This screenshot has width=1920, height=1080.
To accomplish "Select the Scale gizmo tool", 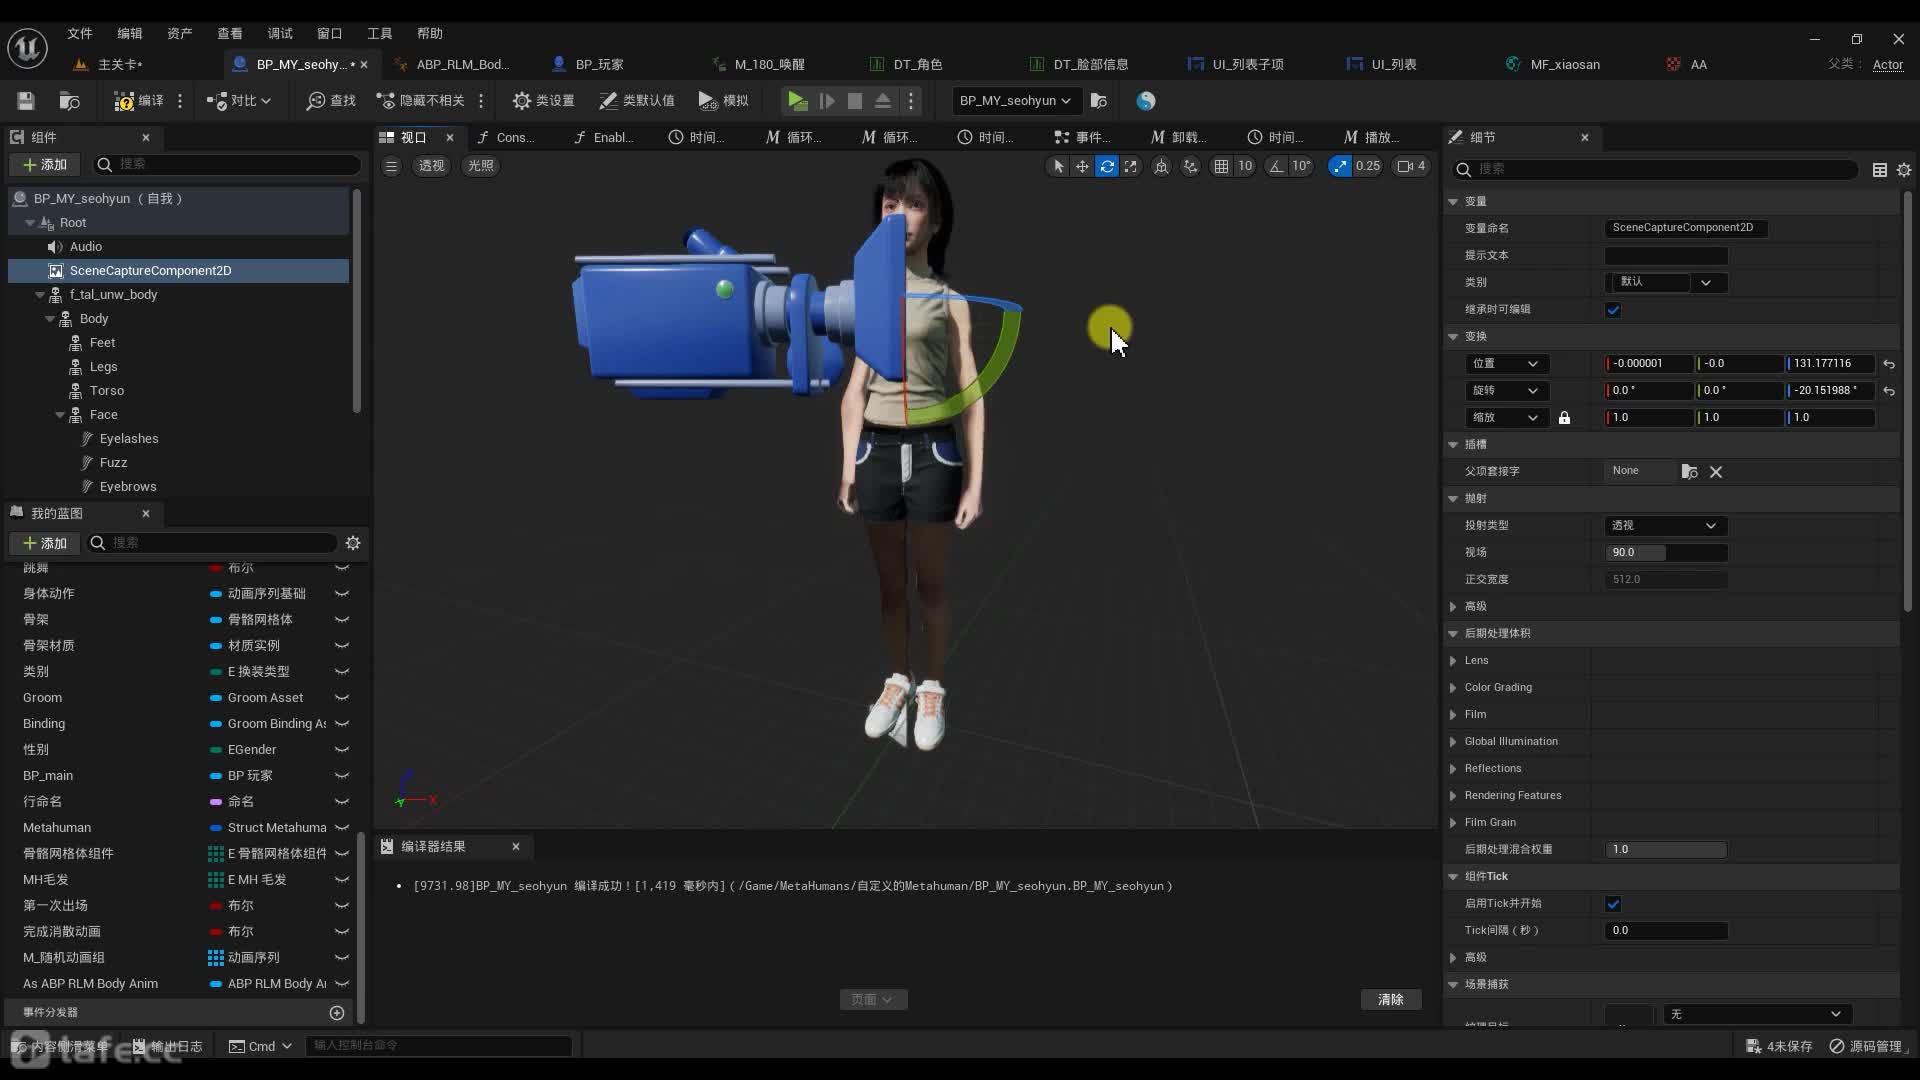I will tap(1130, 166).
